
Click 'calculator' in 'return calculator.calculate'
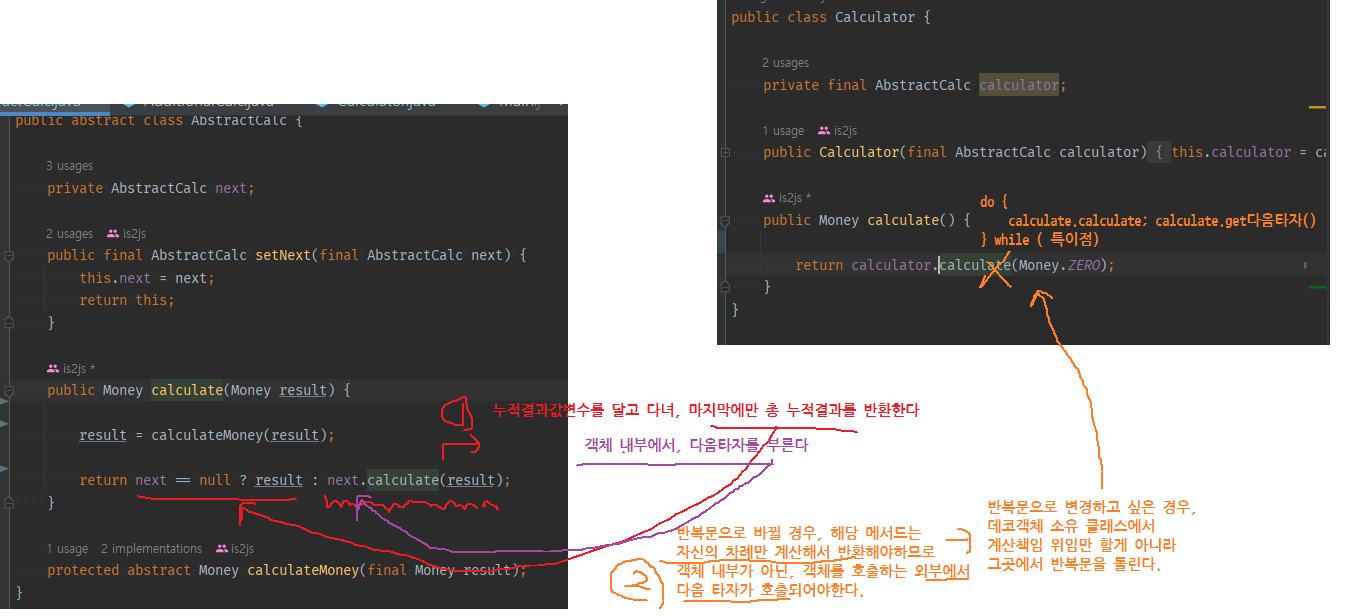click(891, 265)
